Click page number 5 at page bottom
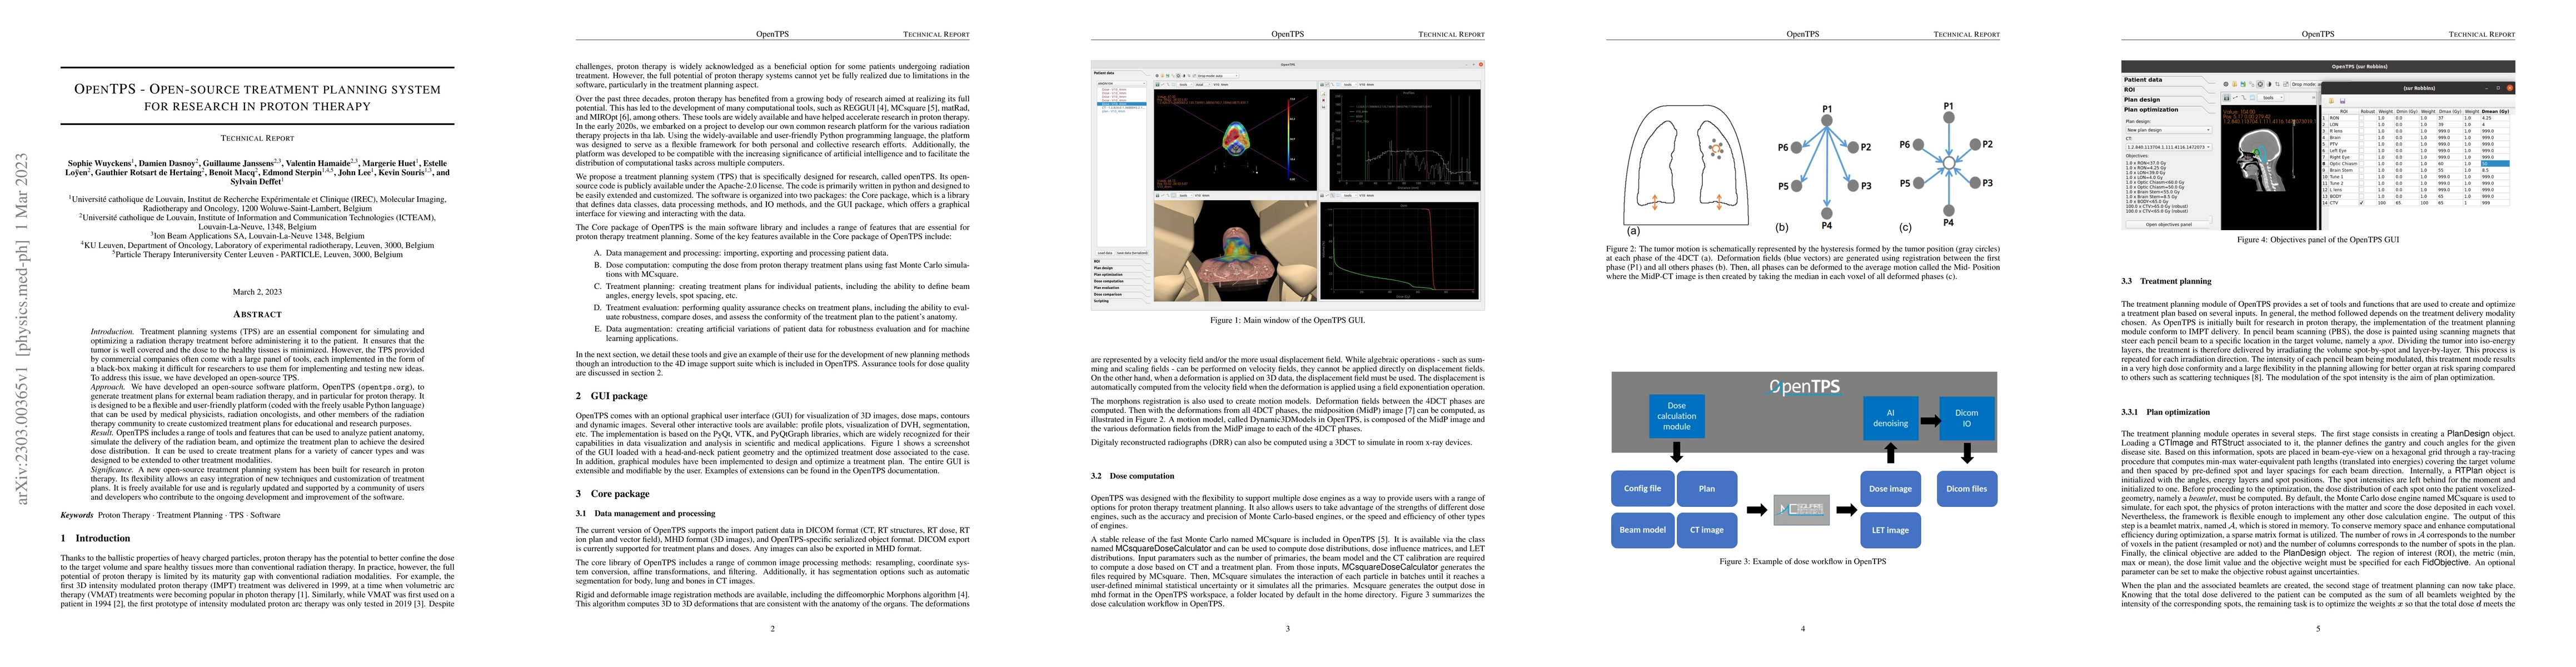This screenshot has width=2576, height=667. click(2318, 628)
